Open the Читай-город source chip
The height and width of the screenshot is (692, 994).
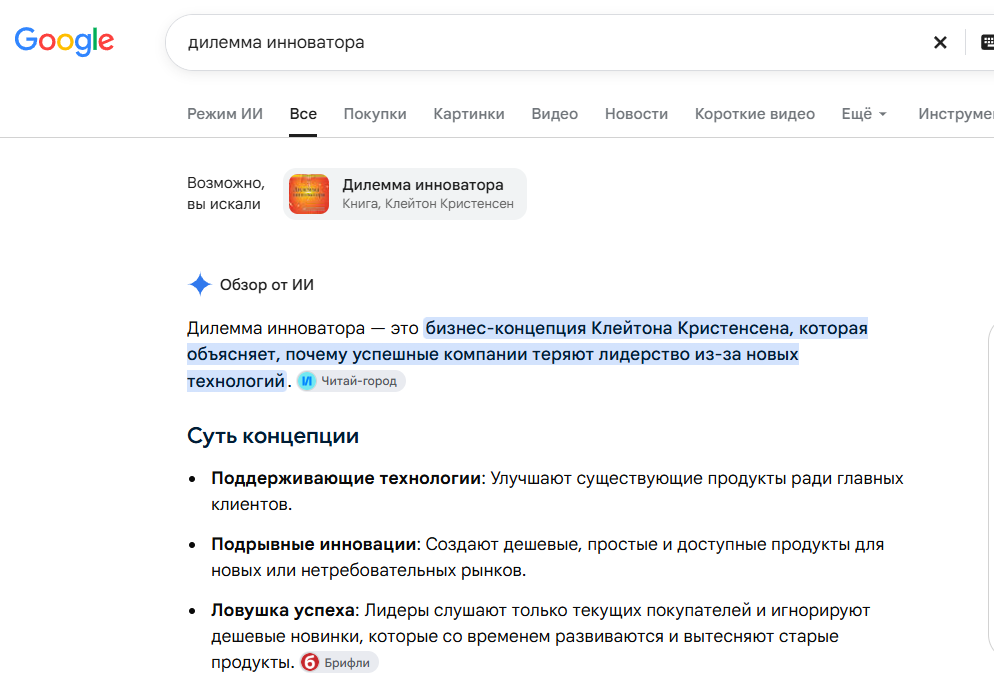(x=351, y=381)
